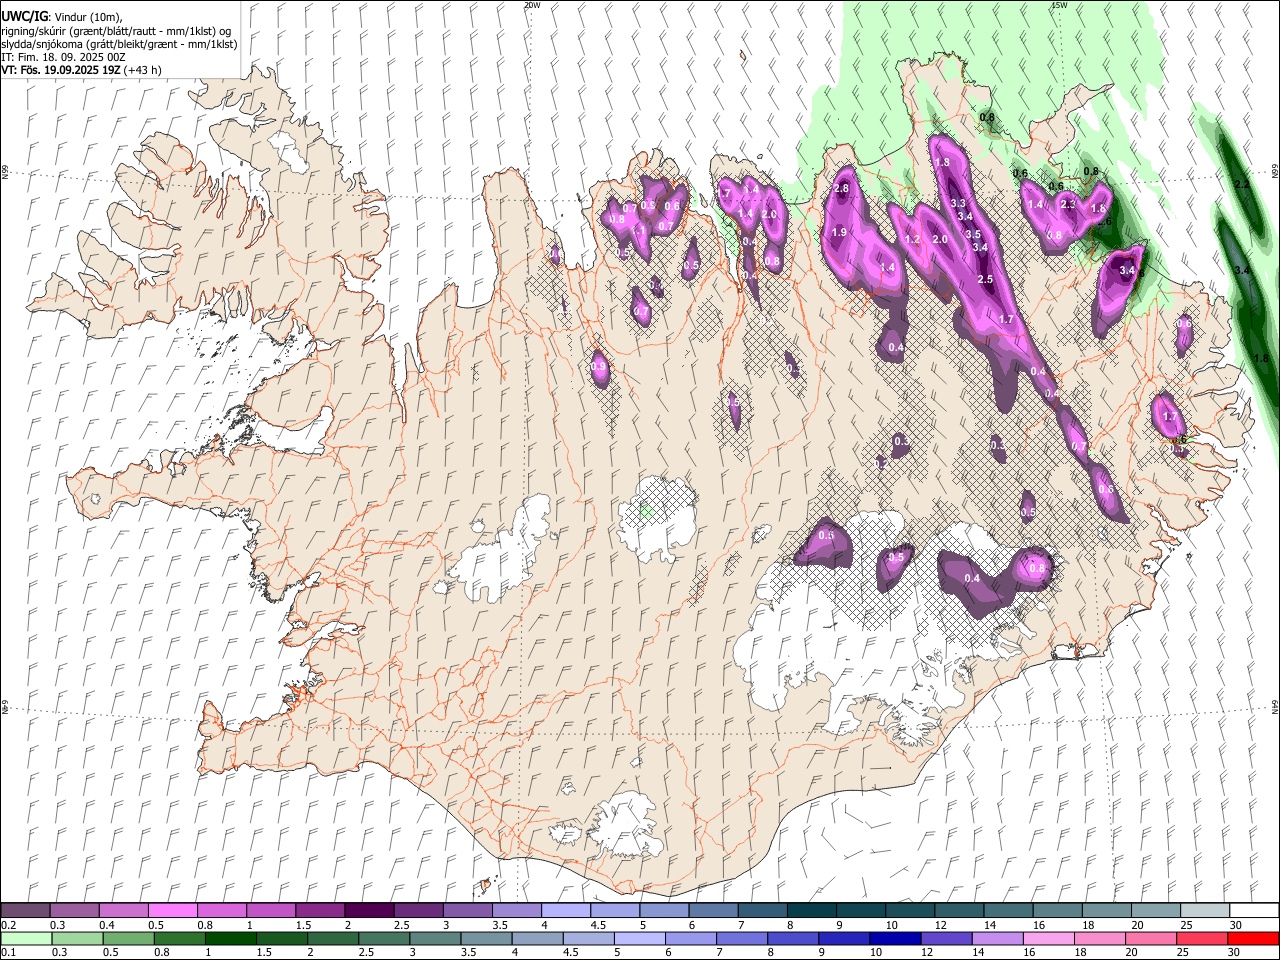Click the 12 label in the upper legend row

tap(941, 925)
